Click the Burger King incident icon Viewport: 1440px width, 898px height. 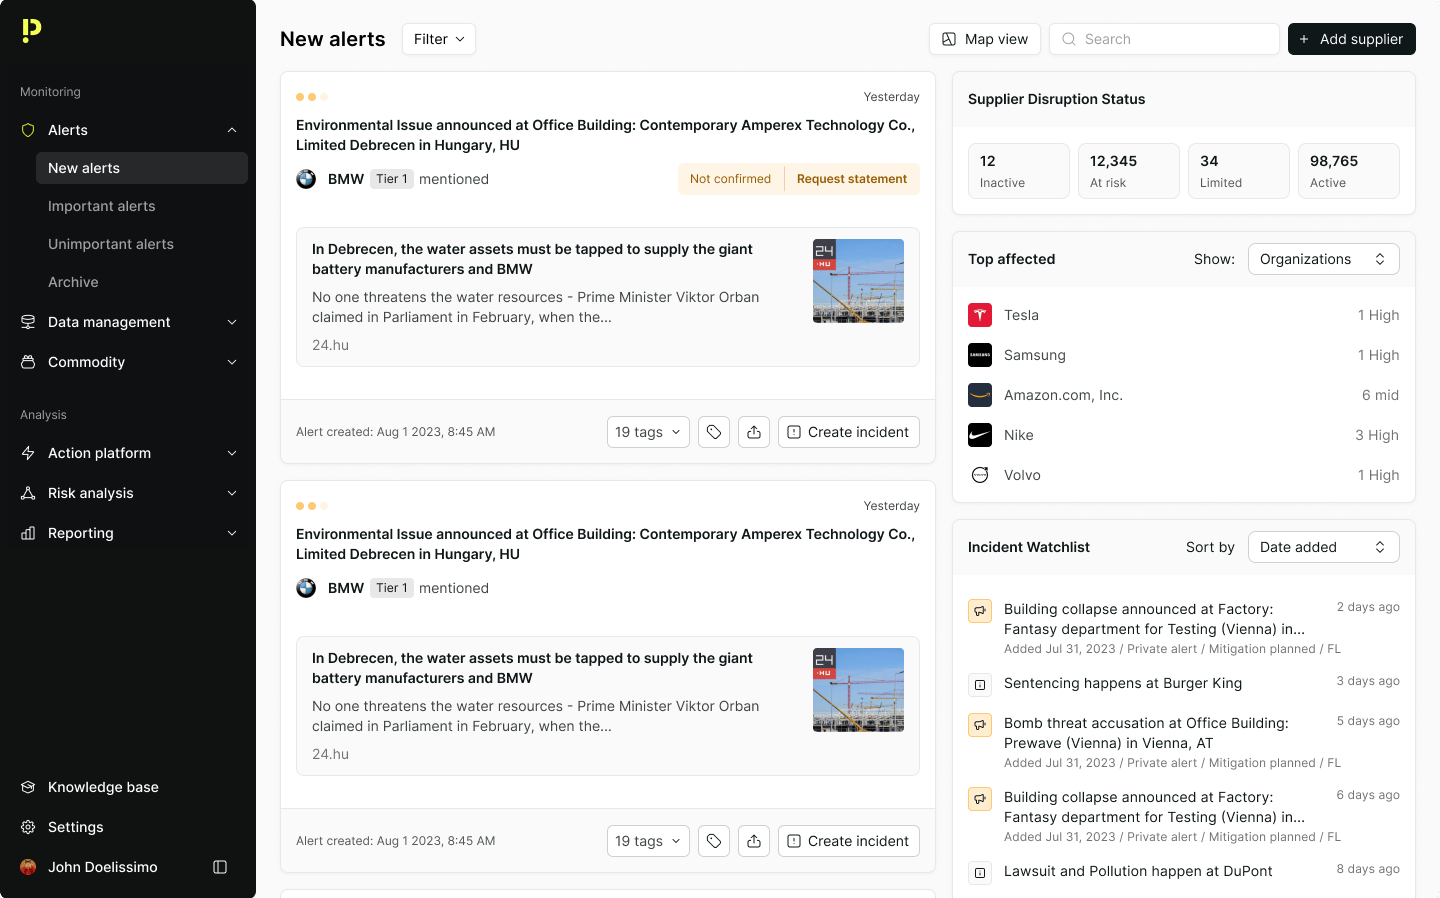tap(980, 685)
